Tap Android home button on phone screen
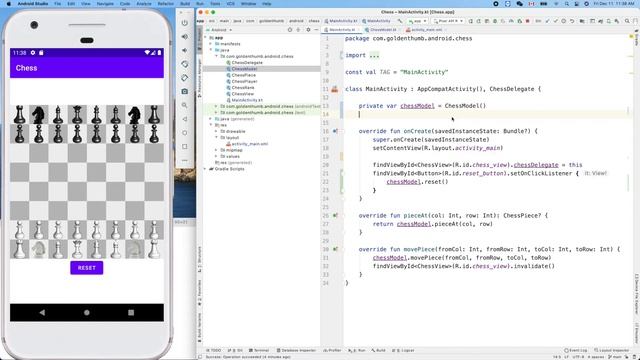 tap(87, 313)
